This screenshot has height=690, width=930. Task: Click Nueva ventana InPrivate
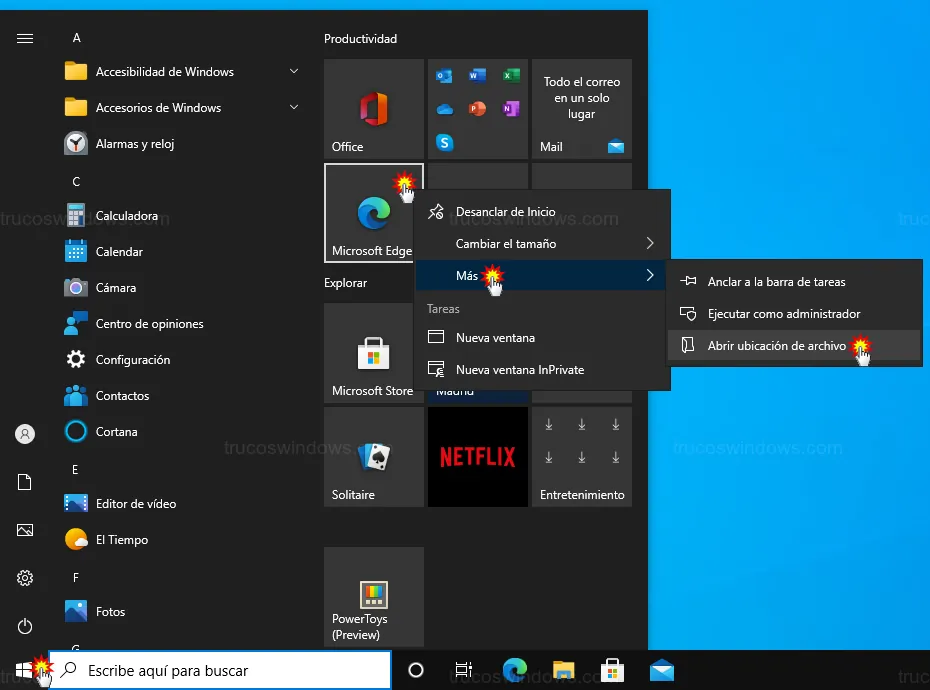(519, 370)
